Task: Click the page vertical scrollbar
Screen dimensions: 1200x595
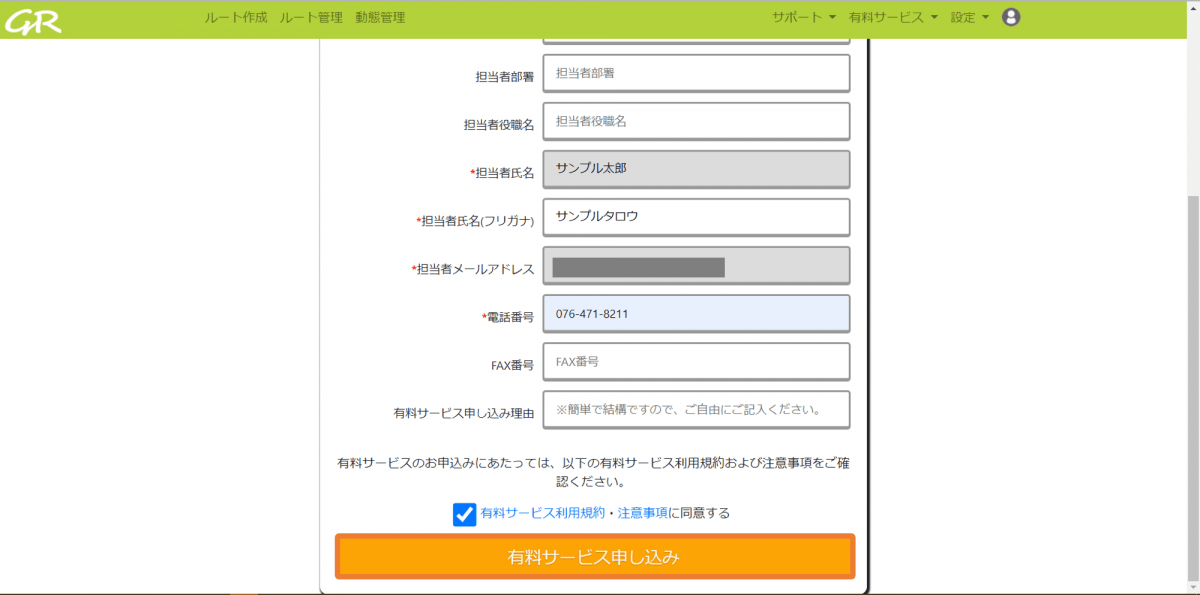Action: pyautogui.click(x=1192, y=380)
